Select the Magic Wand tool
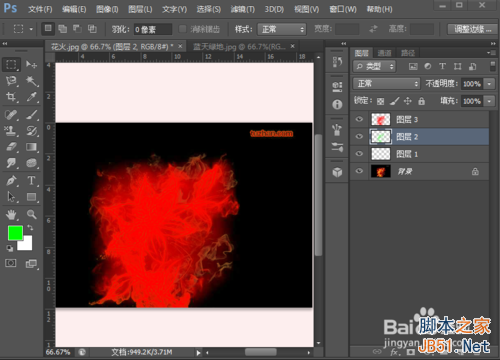 point(32,81)
